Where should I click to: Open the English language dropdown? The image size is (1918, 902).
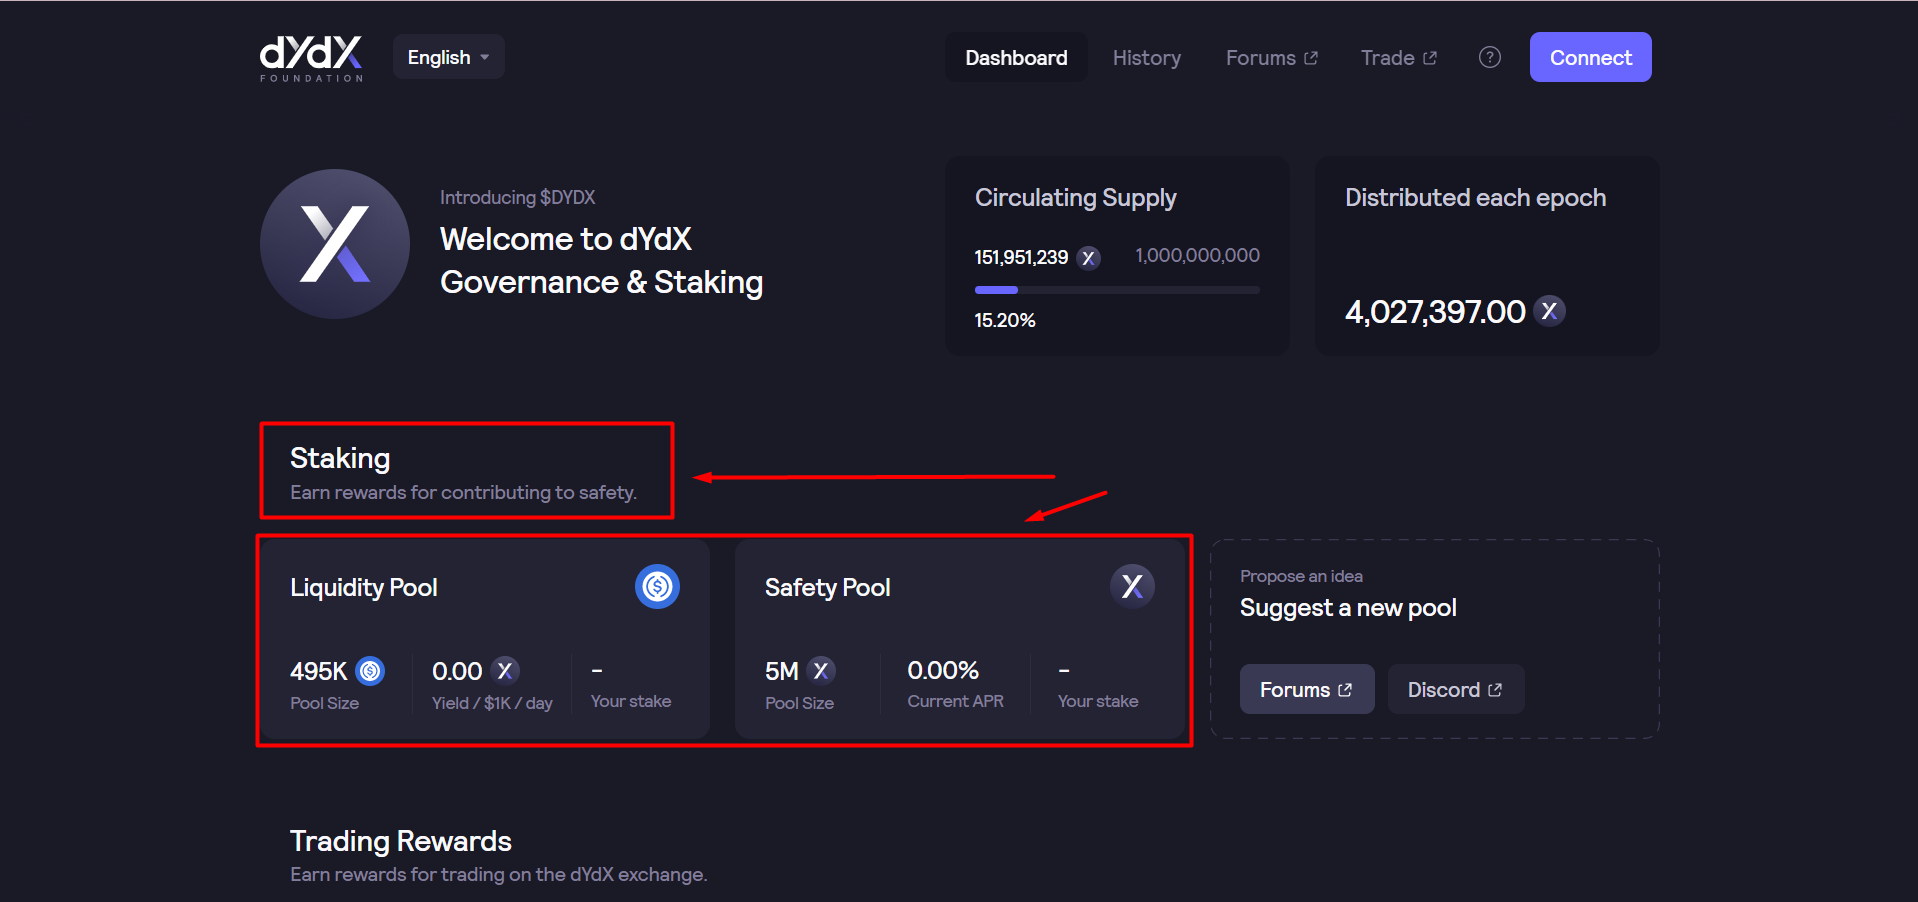(448, 57)
